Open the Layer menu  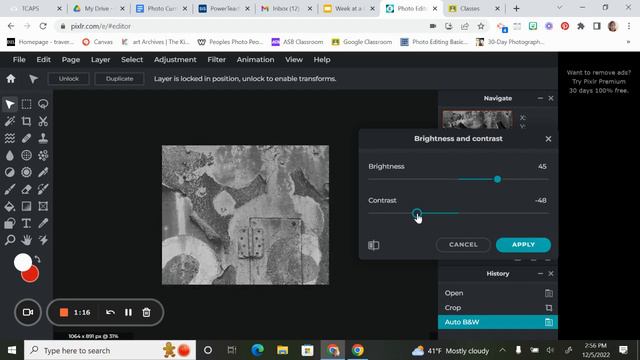click(x=100, y=60)
